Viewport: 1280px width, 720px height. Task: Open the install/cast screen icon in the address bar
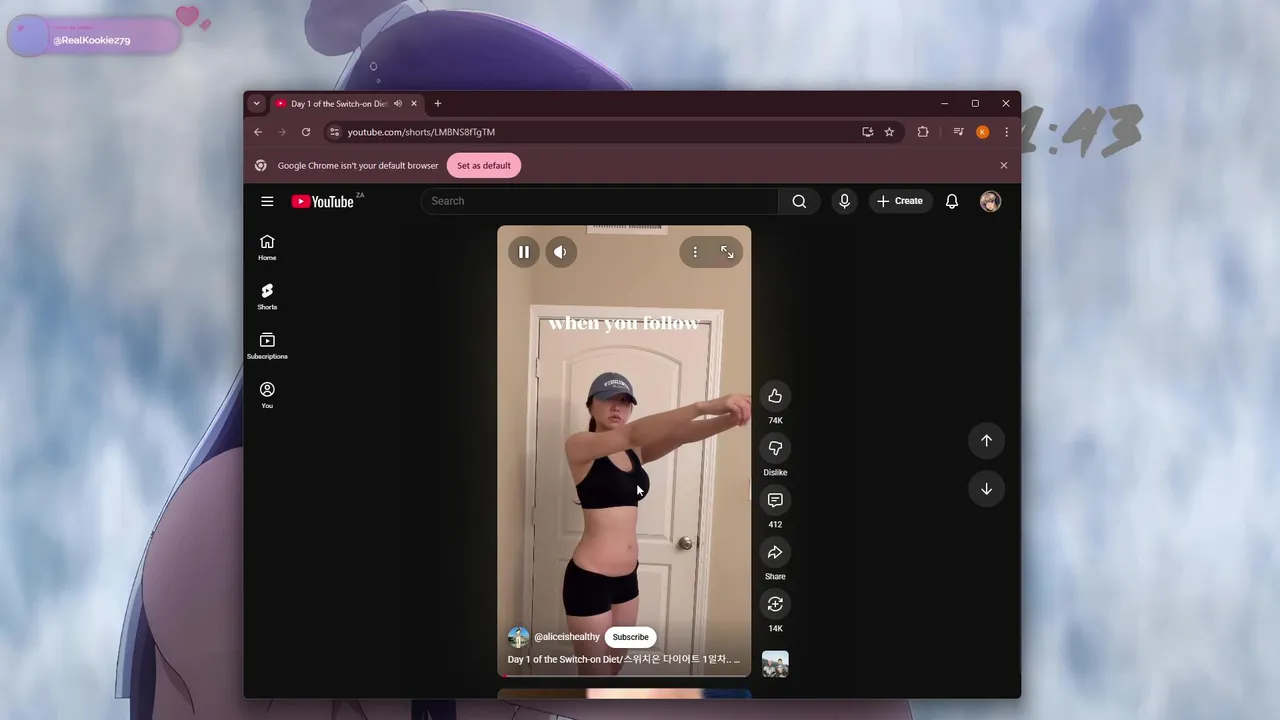867,132
